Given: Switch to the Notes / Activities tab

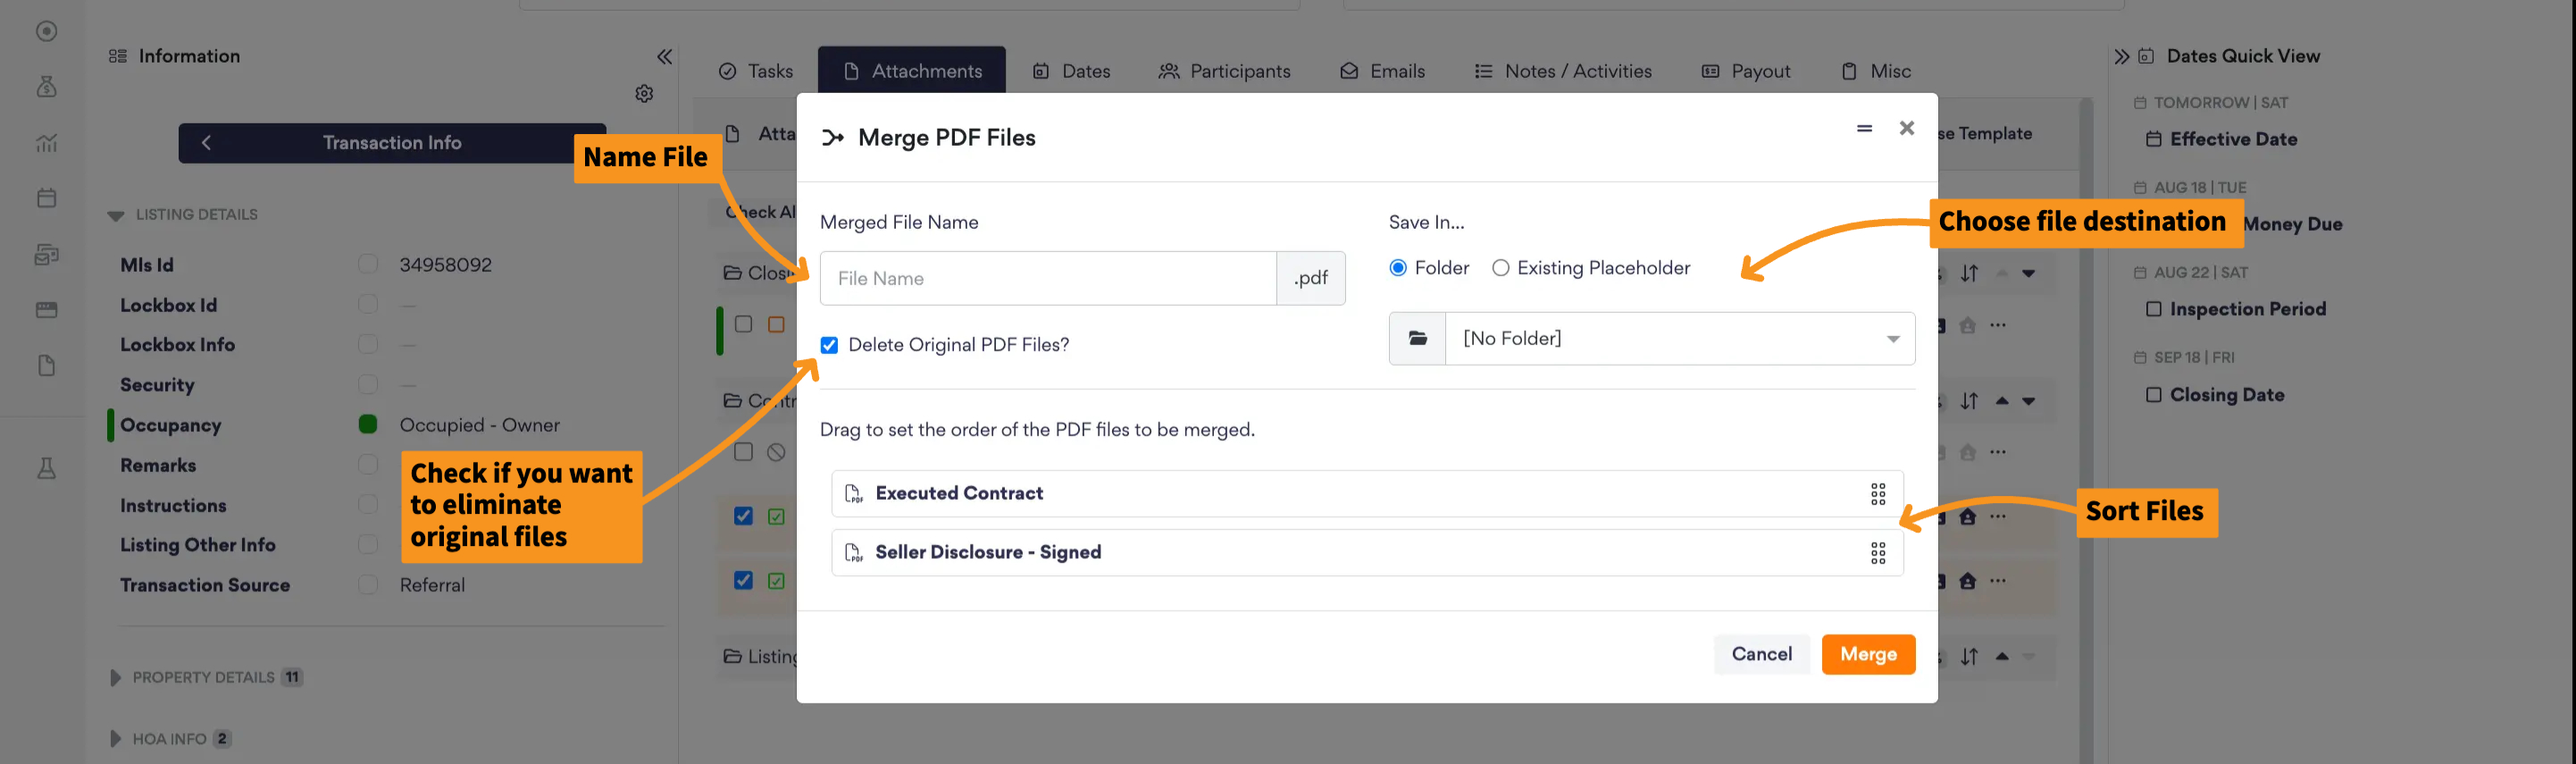Looking at the screenshot, I should tap(1563, 71).
